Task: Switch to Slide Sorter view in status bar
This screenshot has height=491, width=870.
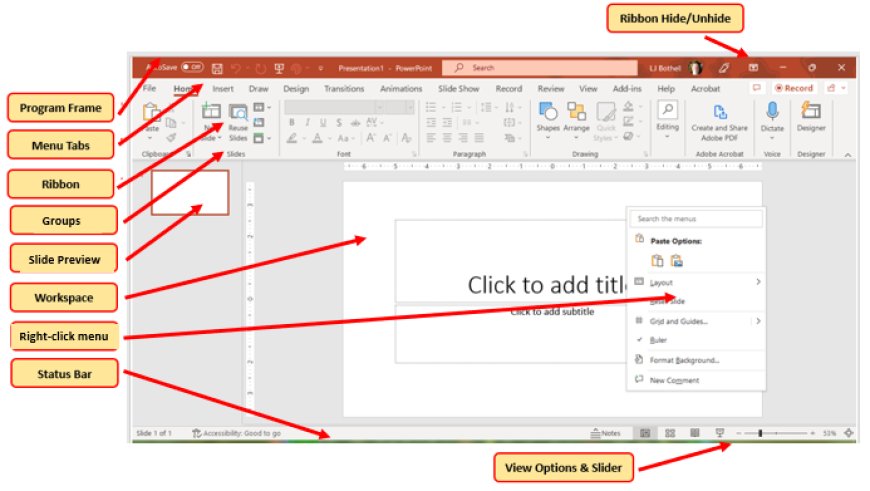Action: 669,433
